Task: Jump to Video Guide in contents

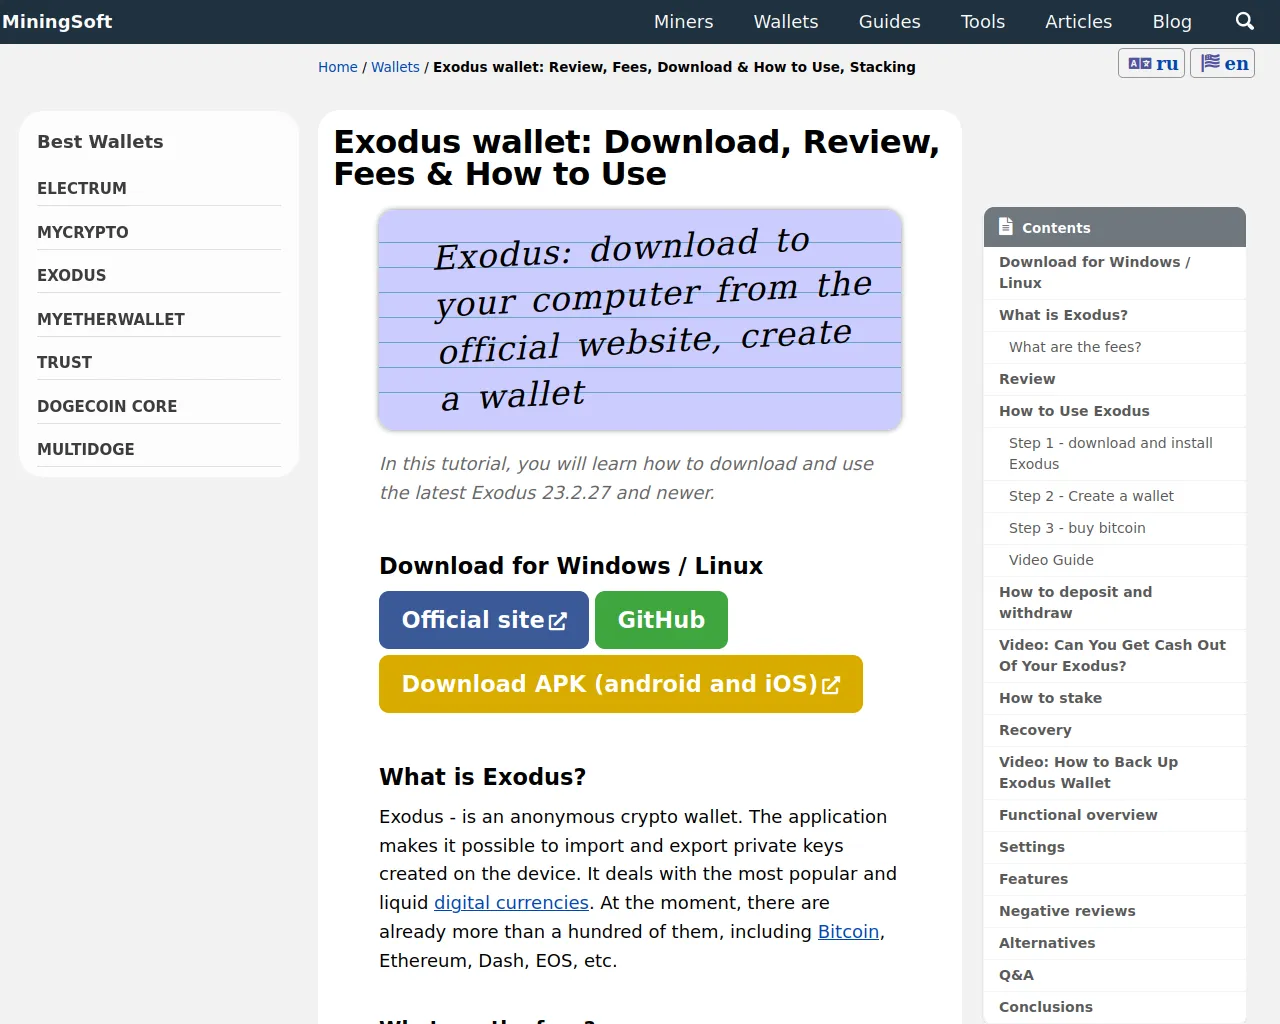Action: (1115, 560)
